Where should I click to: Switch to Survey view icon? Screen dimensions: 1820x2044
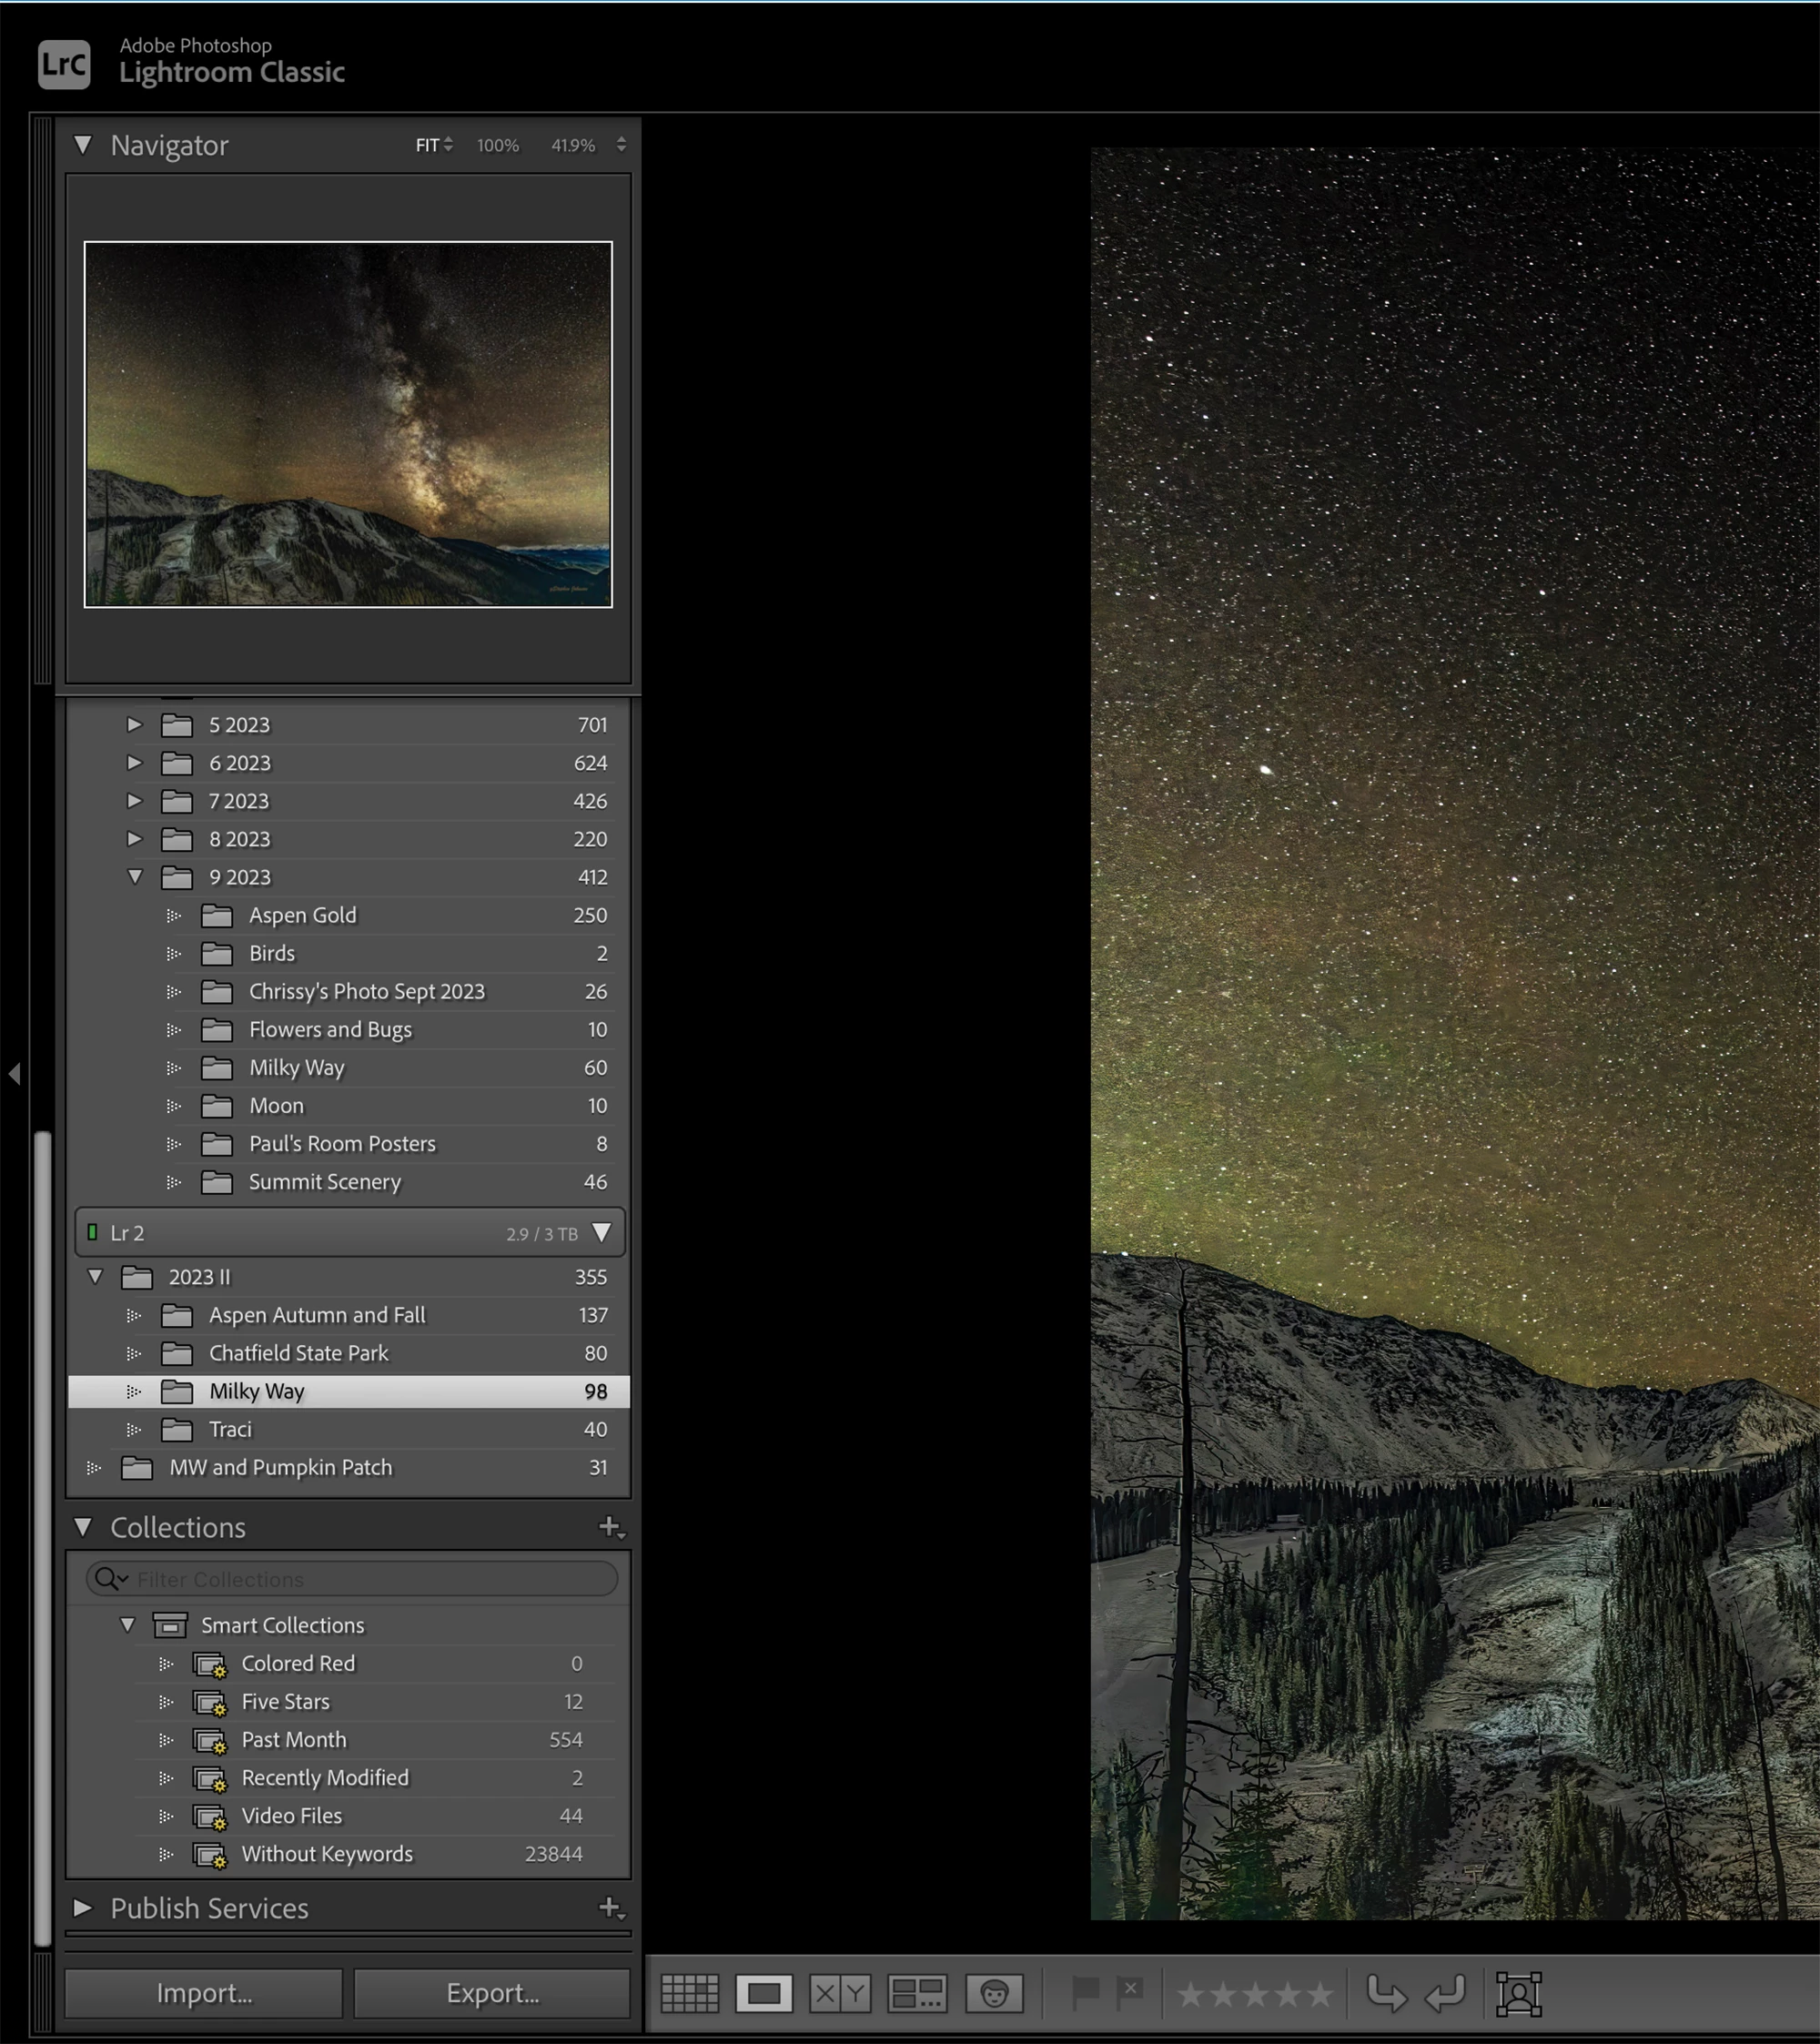pyautogui.click(x=917, y=1993)
